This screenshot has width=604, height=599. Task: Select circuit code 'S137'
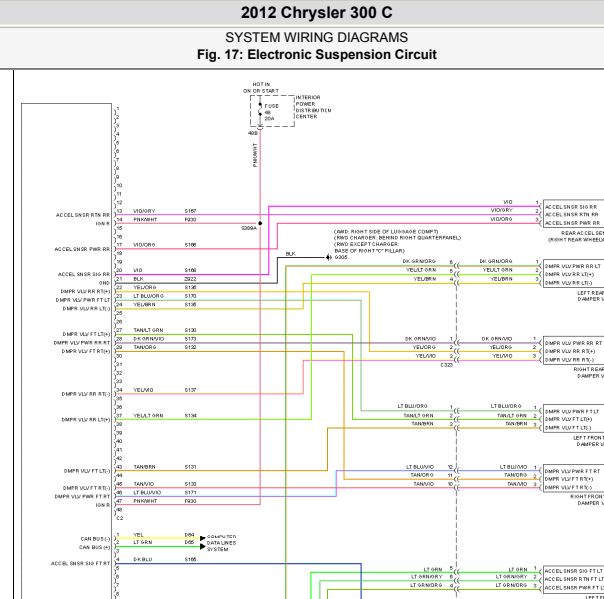click(190, 390)
